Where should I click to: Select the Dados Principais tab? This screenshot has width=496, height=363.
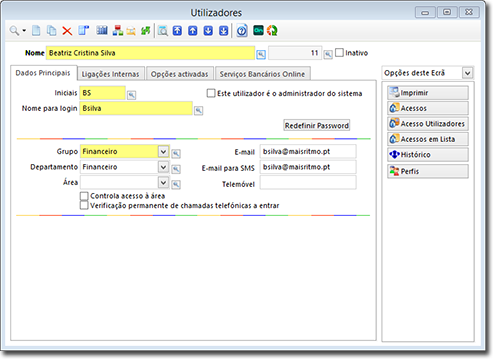[x=43, y=73]
